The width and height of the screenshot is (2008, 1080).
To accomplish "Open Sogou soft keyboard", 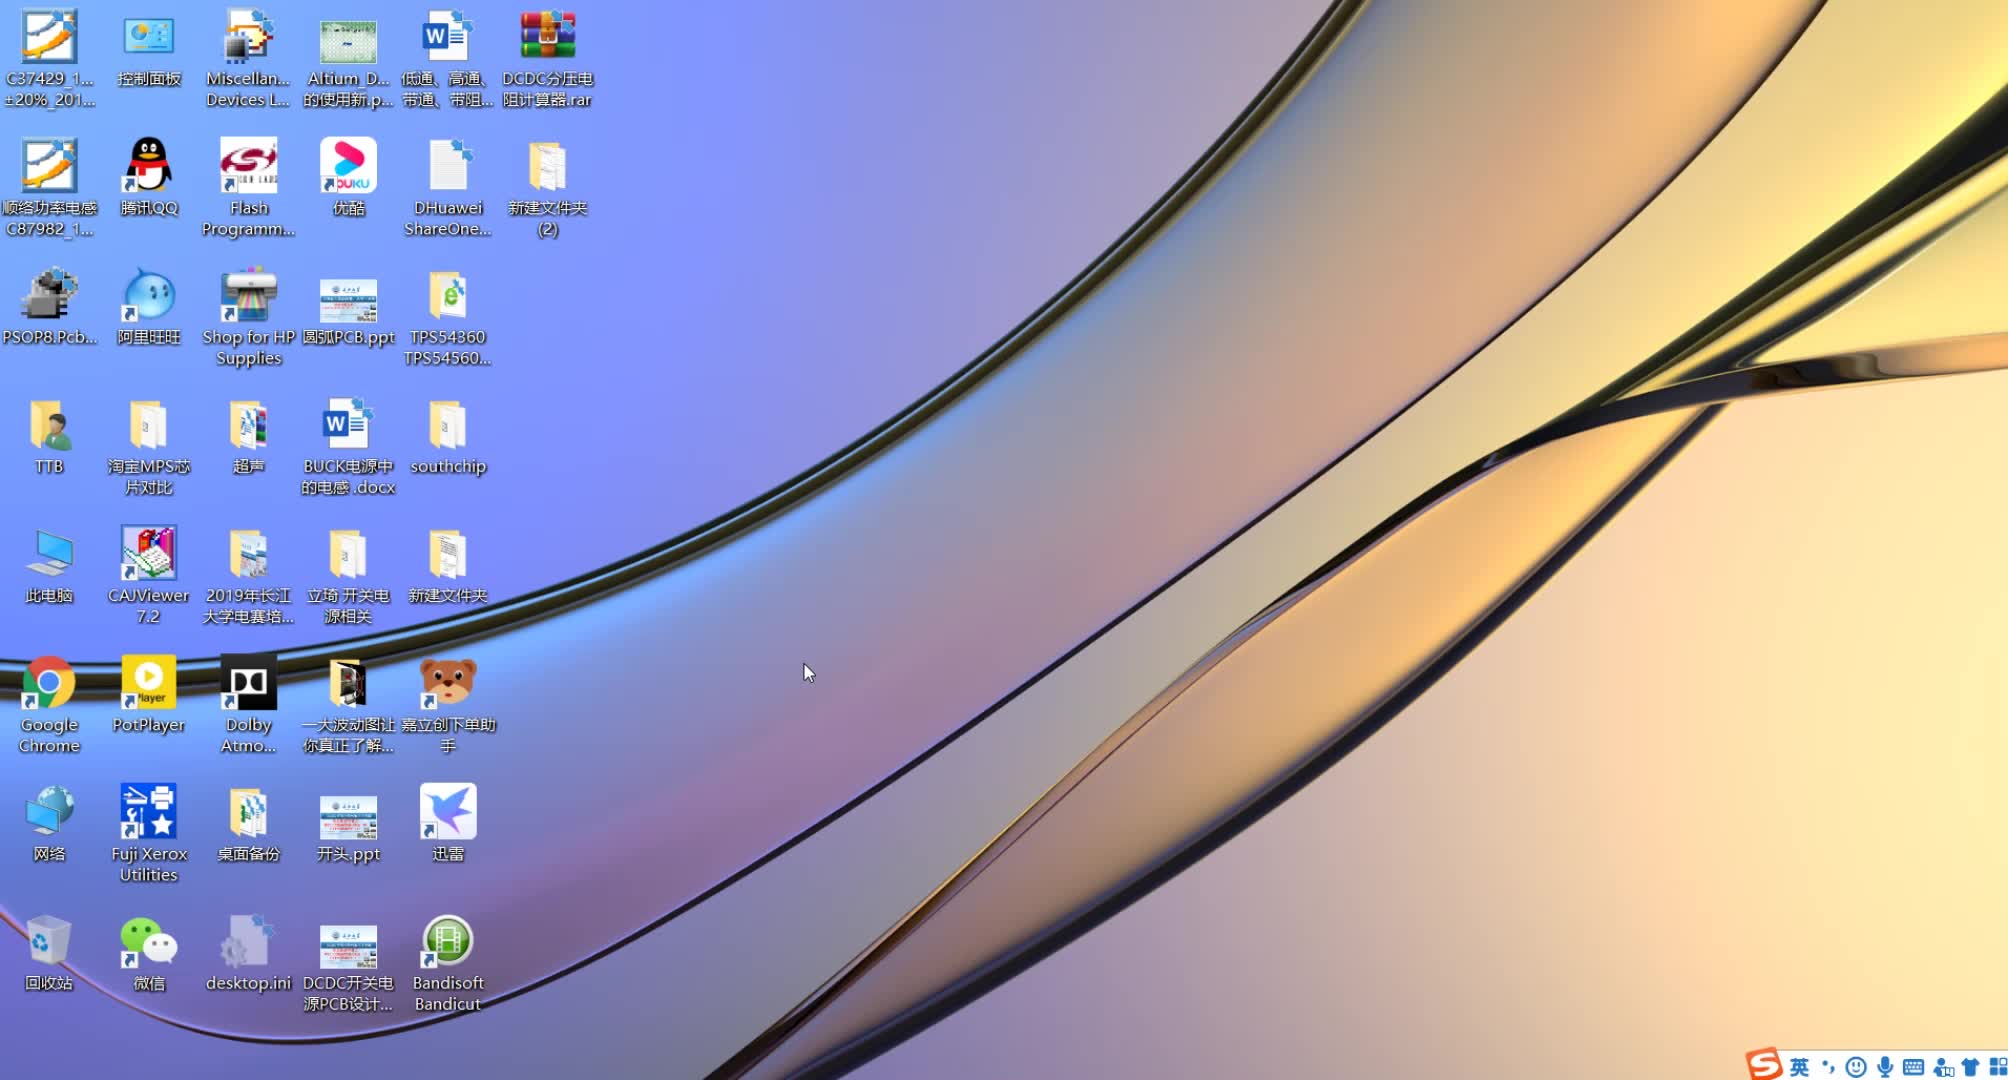I will [x=1914, y=1067].
